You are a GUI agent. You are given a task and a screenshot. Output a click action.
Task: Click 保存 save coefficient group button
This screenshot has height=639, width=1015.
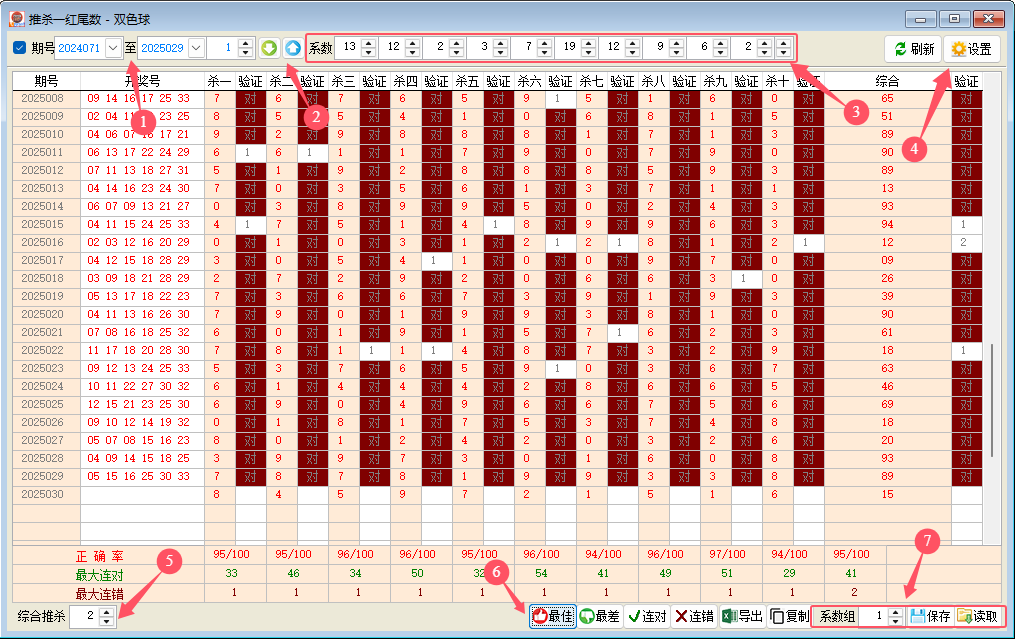tap(930, 617)
